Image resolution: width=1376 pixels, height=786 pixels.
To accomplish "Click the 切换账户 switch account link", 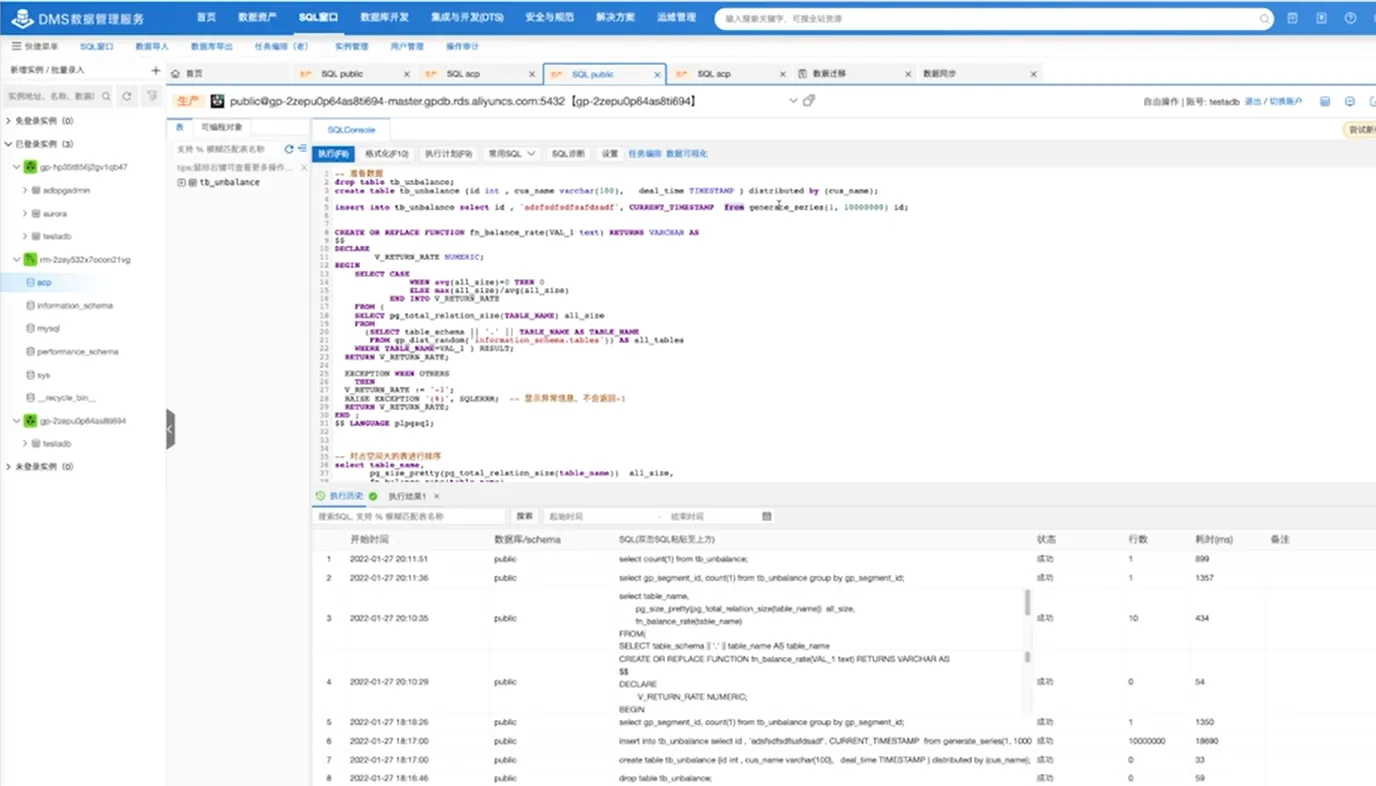I will click(1286, 102).
